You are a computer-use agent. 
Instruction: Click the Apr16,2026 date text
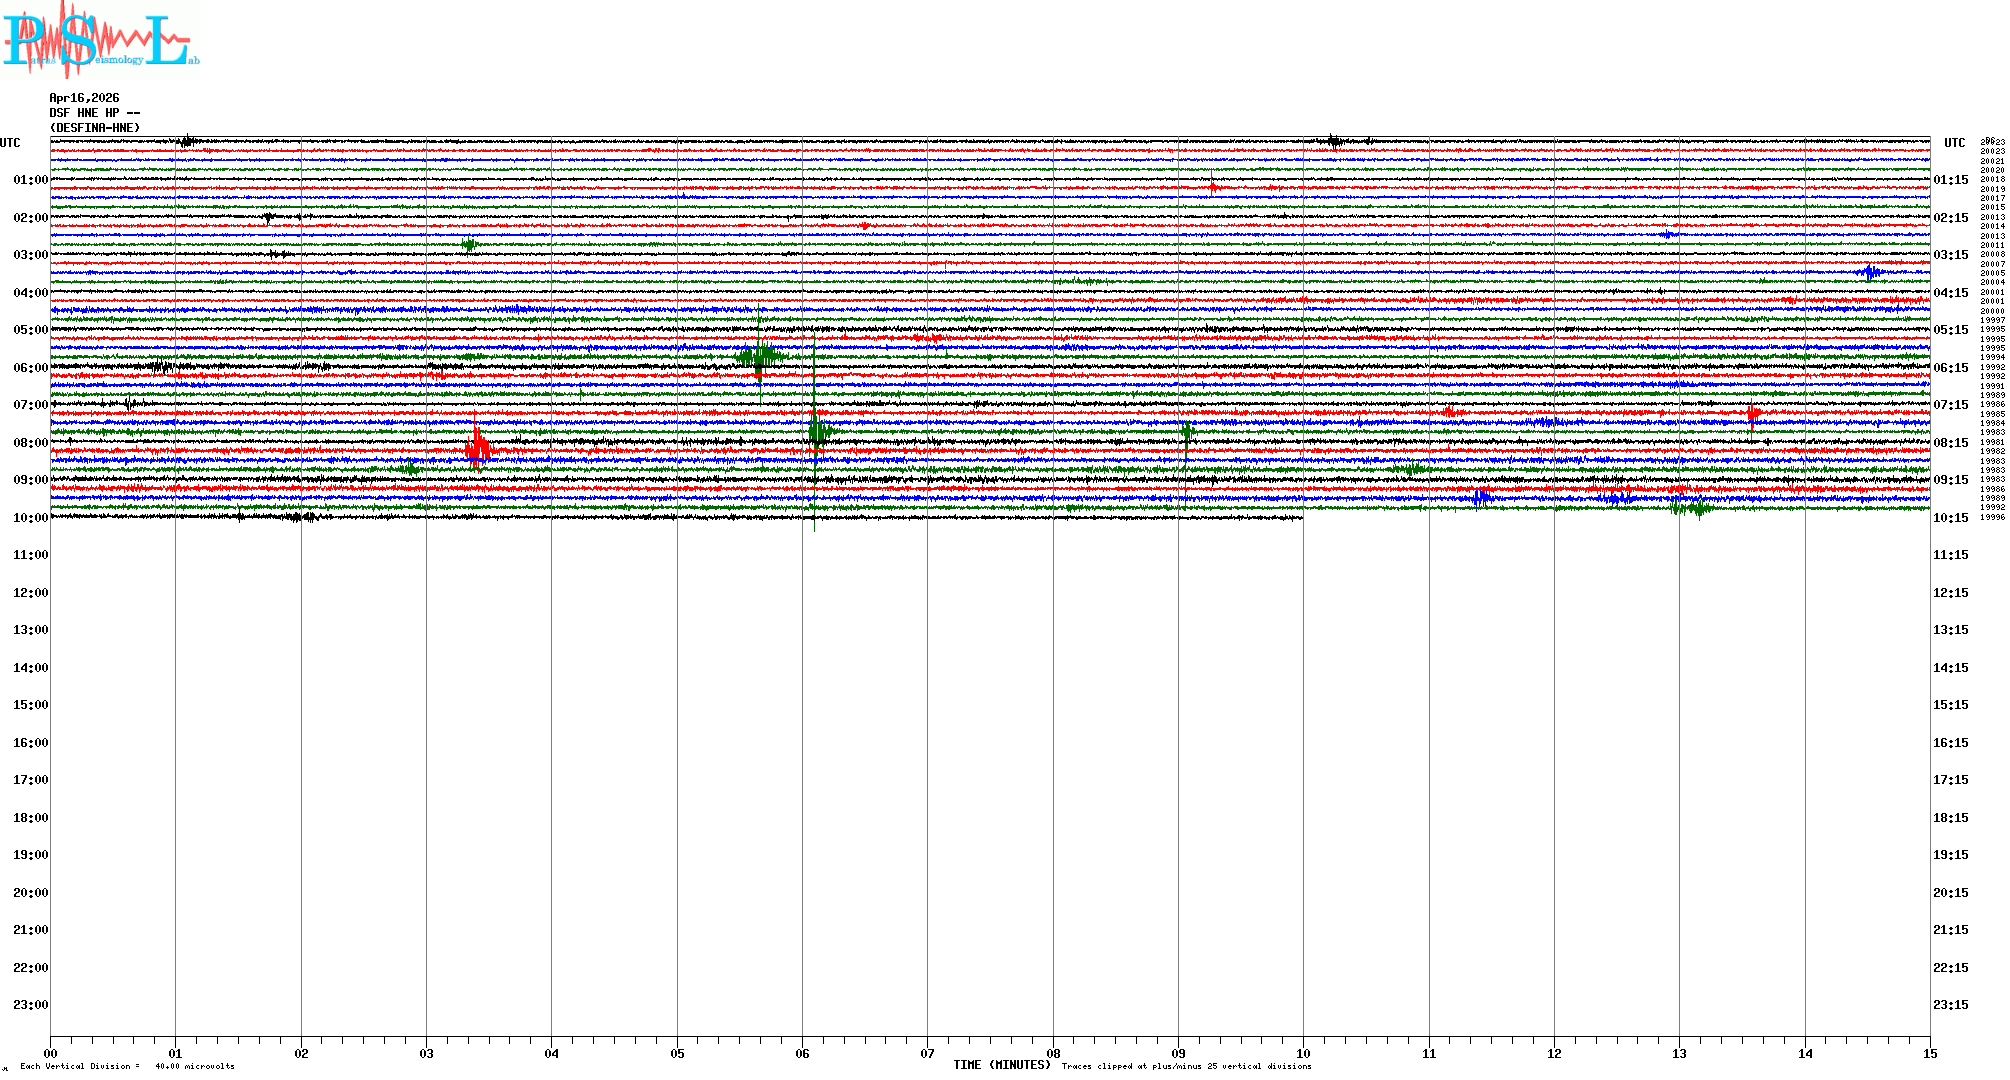coord(84,98)
